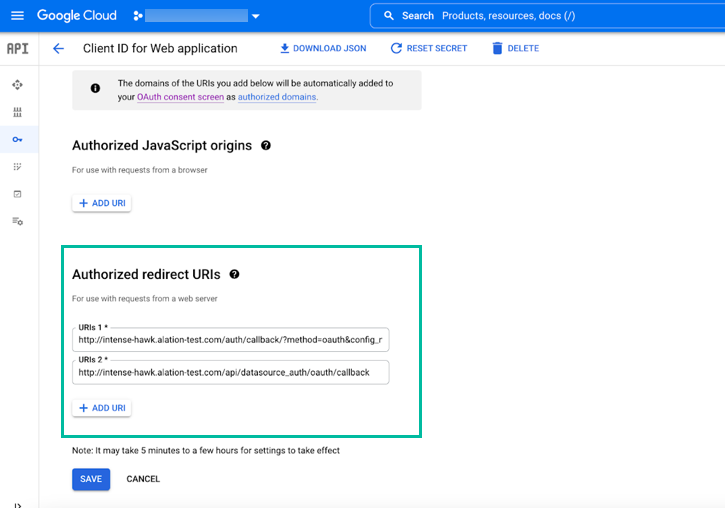The width and height of the screenshot is (725, 508).
Task: Open the domain verification checkbox icon
Action: [18, 194]
